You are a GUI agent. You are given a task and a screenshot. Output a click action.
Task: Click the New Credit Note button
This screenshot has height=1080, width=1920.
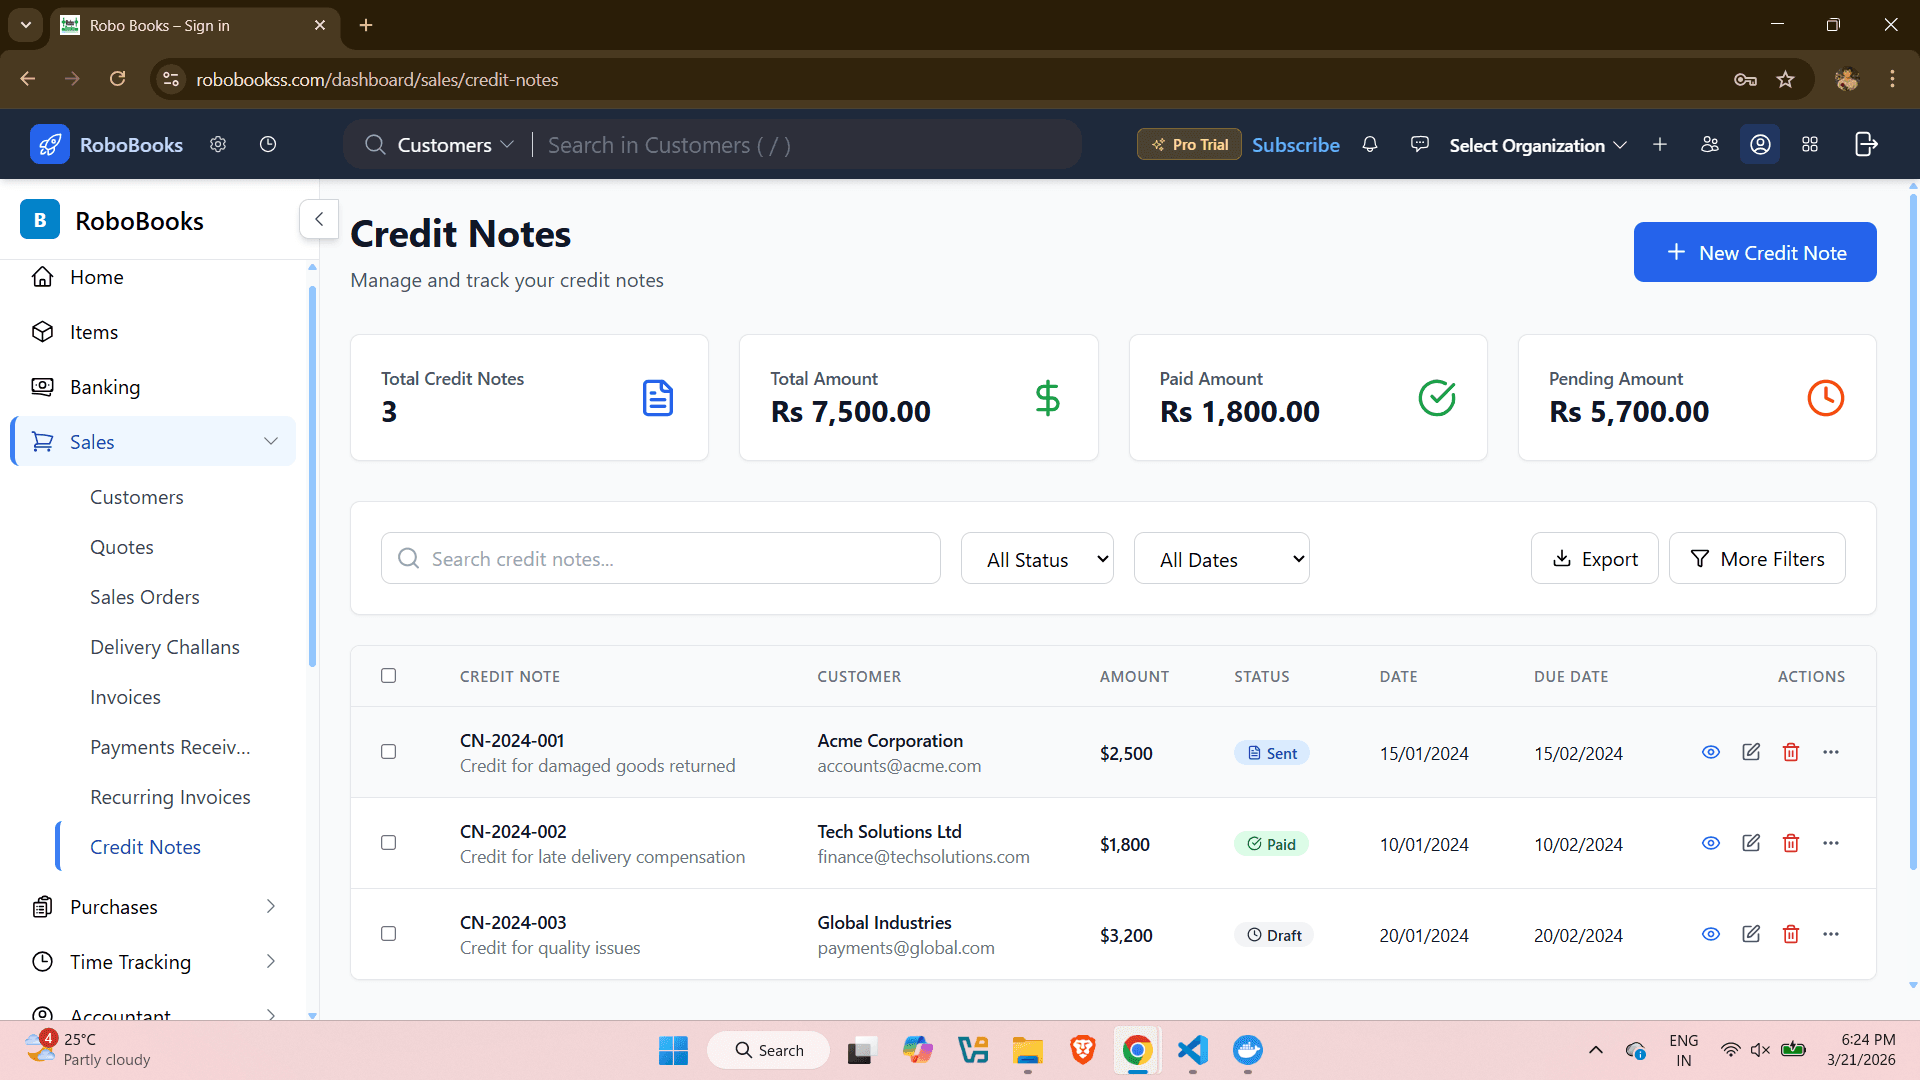[1755, 252]
